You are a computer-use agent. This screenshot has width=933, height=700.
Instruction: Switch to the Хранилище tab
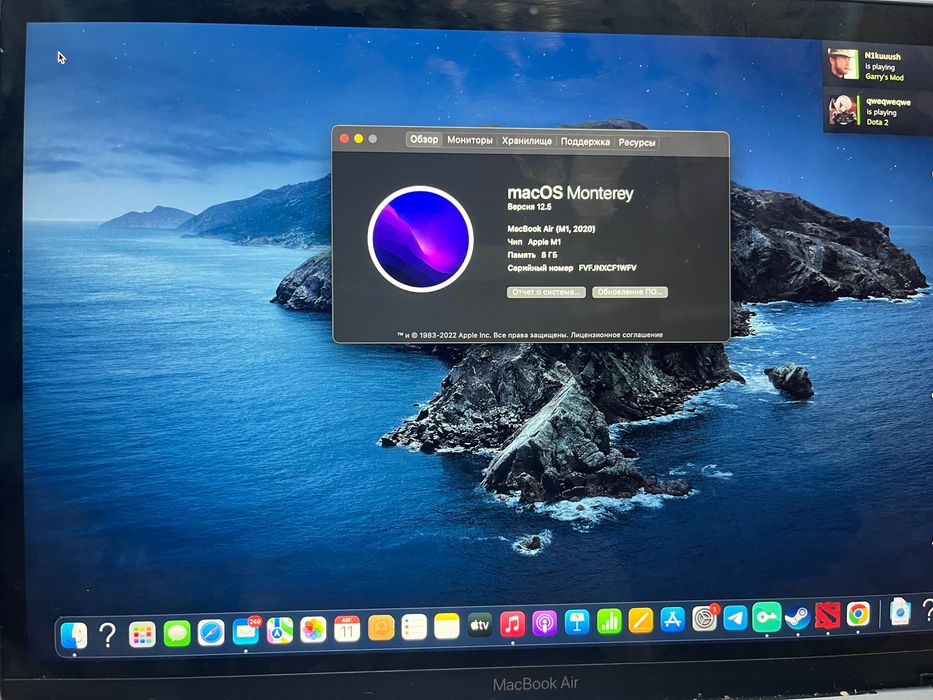click(526, 141)
